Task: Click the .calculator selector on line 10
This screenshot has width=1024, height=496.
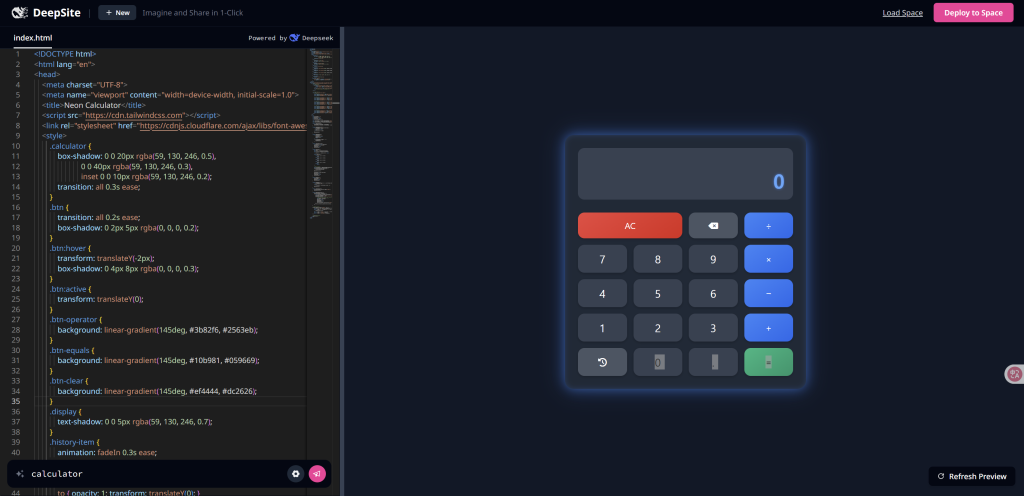Action: point(68,146)
